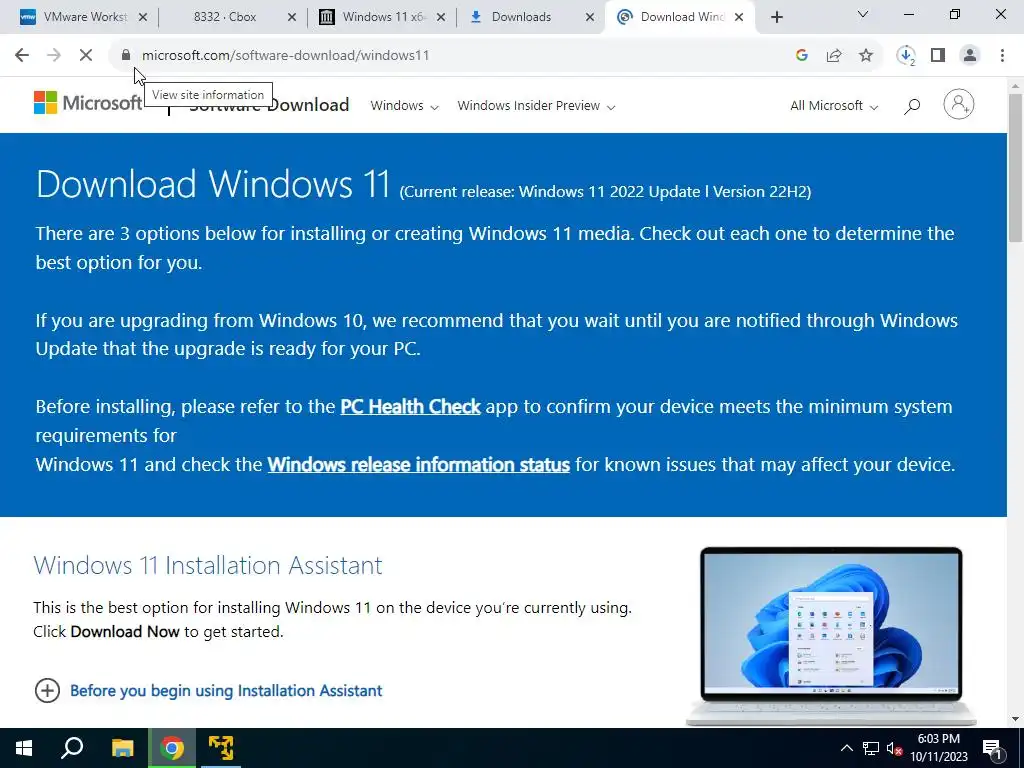Click scrollbar down arrow
This screenshot has width=1024, height=768.
pyautogui.click(x=1016, y=720)
